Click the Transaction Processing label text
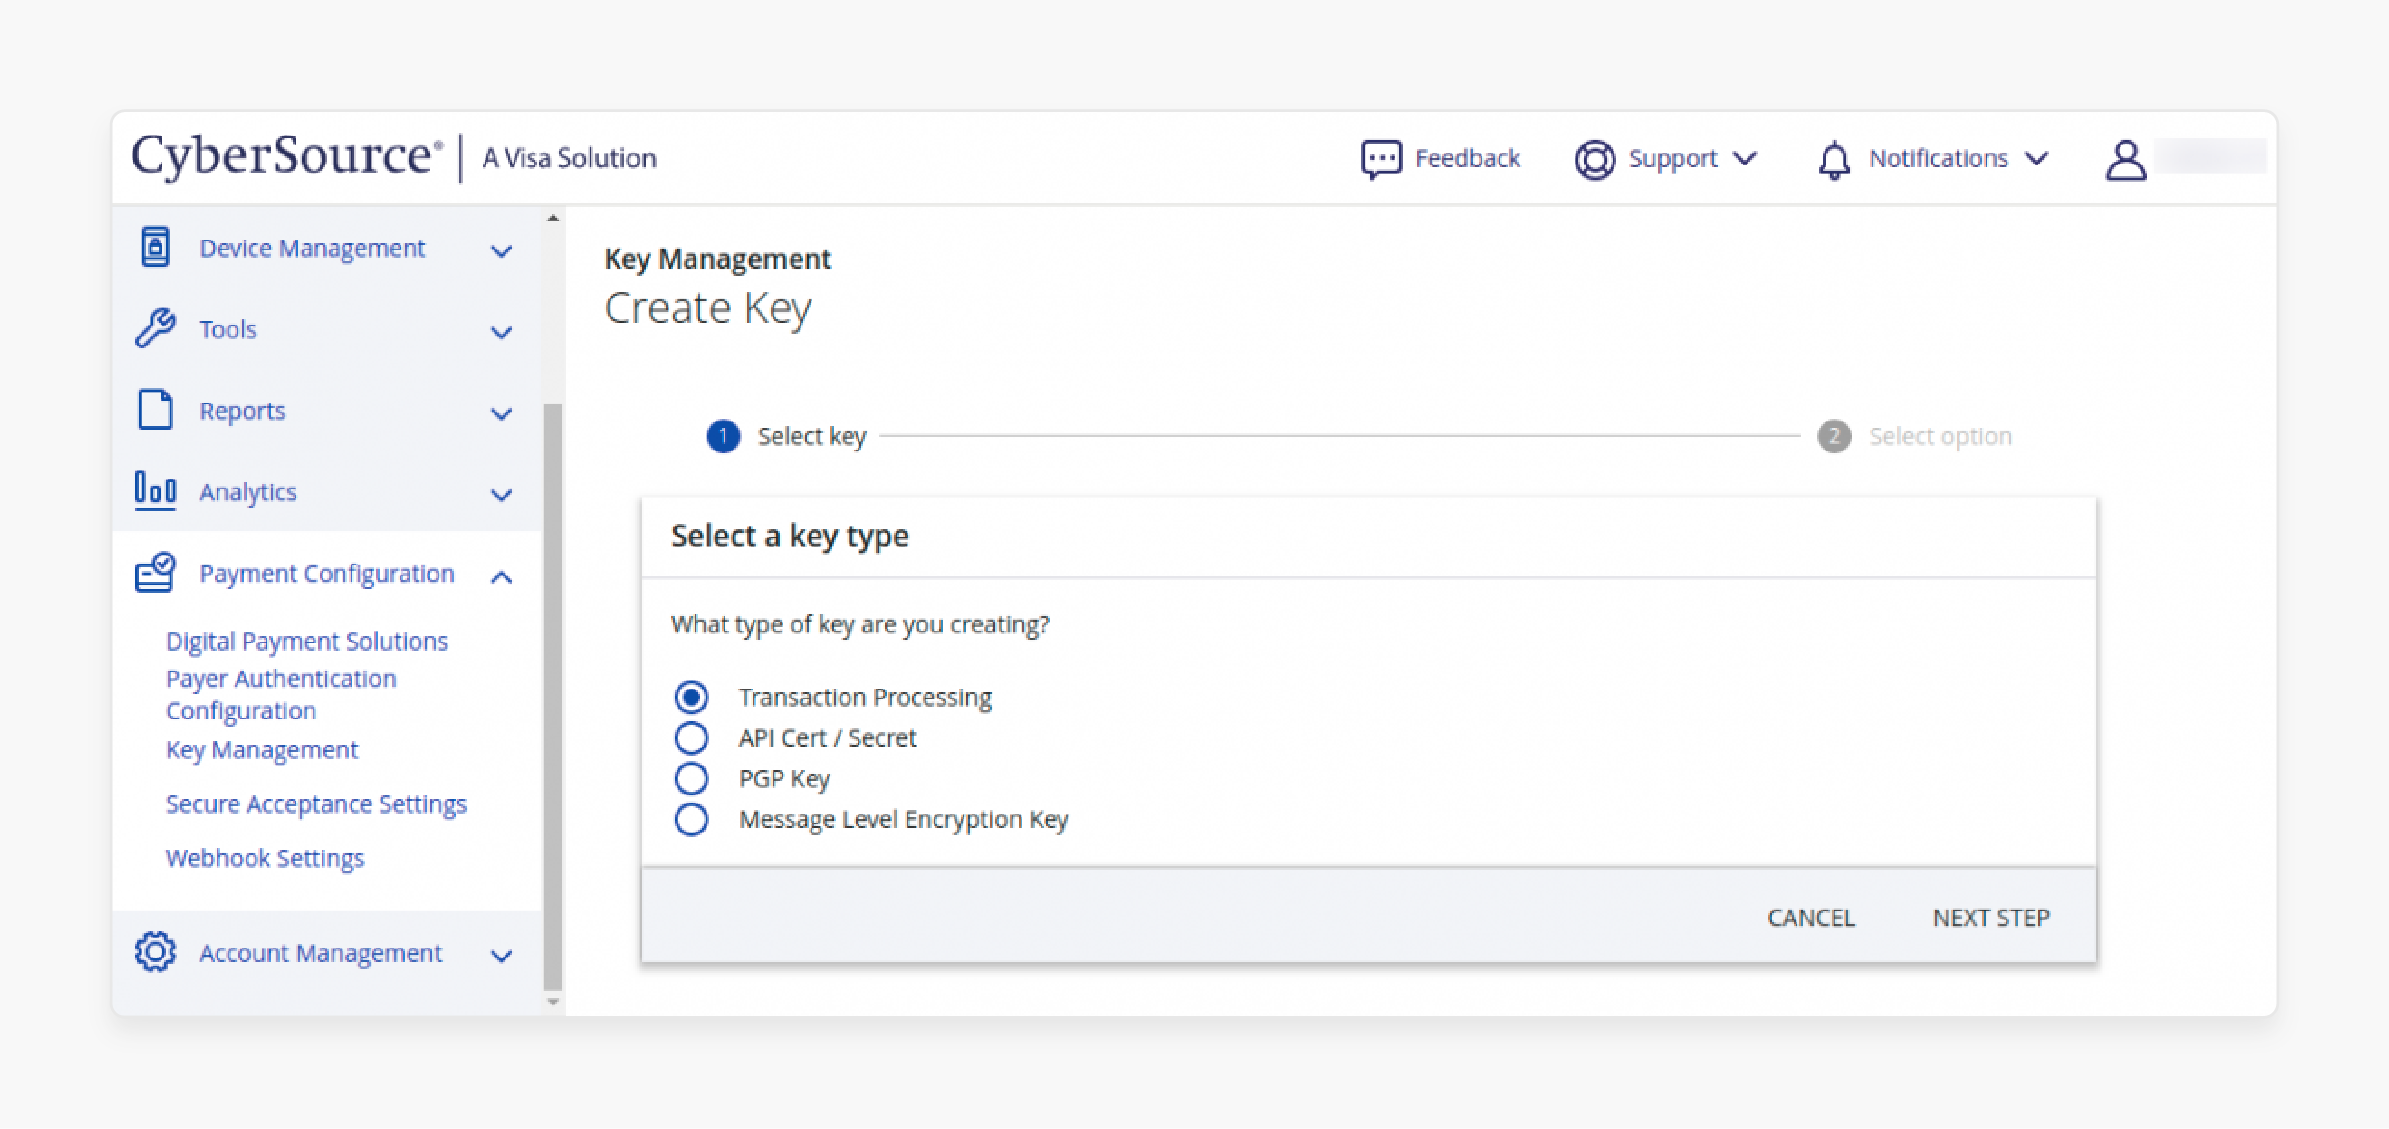 coord(865,697)
